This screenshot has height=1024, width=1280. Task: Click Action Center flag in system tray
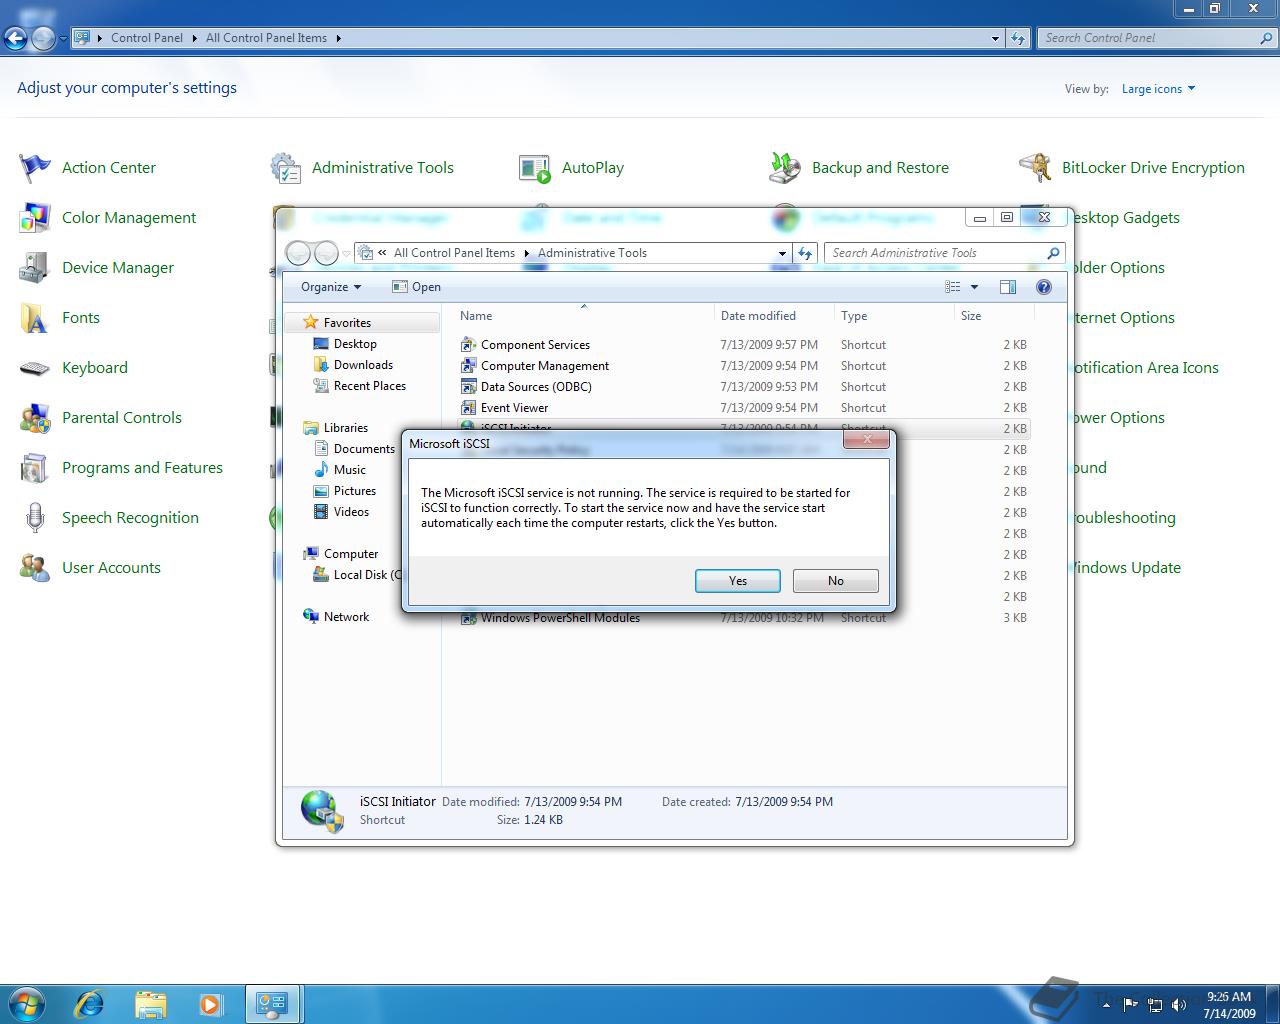[x=1131, y=1004]
